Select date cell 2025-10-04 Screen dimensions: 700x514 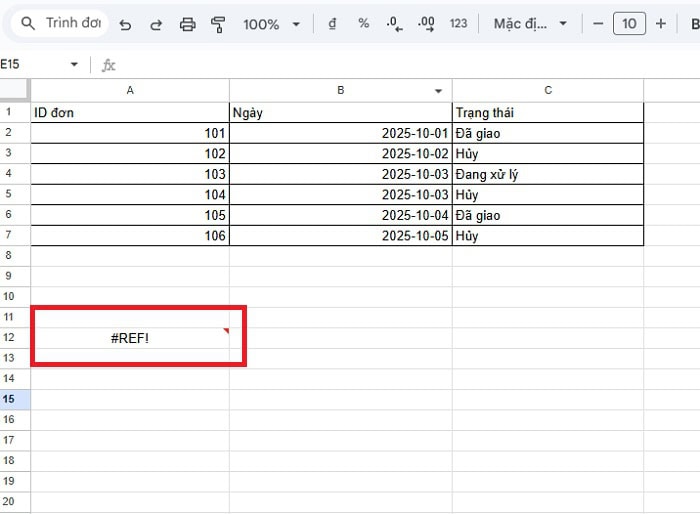(341, 215)
